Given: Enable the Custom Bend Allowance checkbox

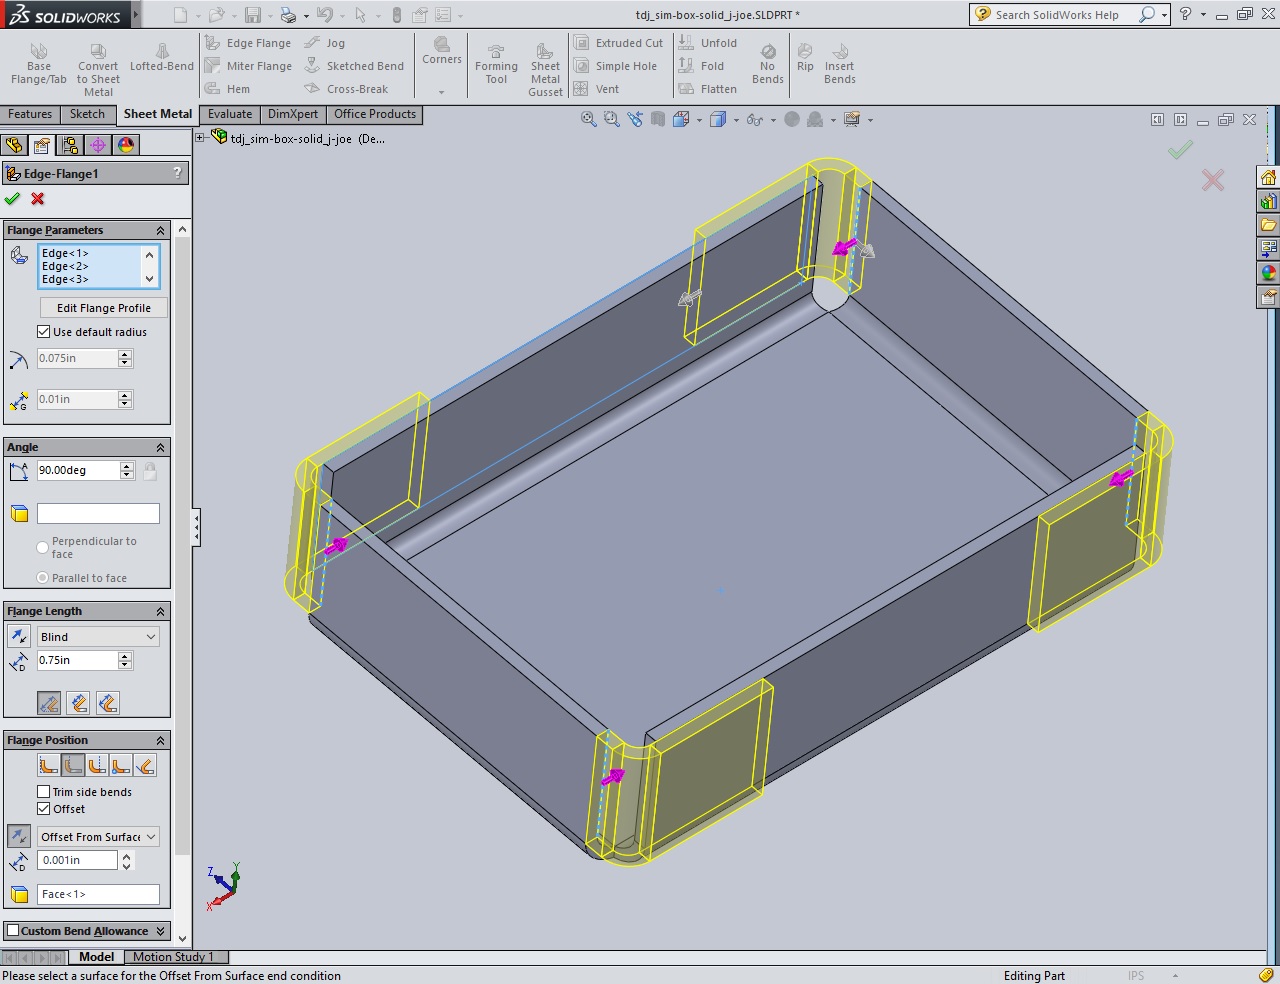Looking at the screenshot, I should 13,931.
